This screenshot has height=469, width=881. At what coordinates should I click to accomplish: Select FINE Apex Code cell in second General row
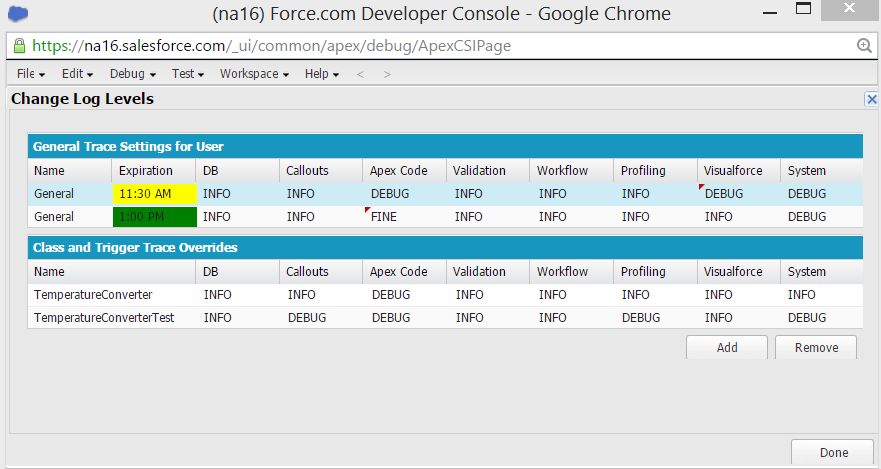point(405,217)
